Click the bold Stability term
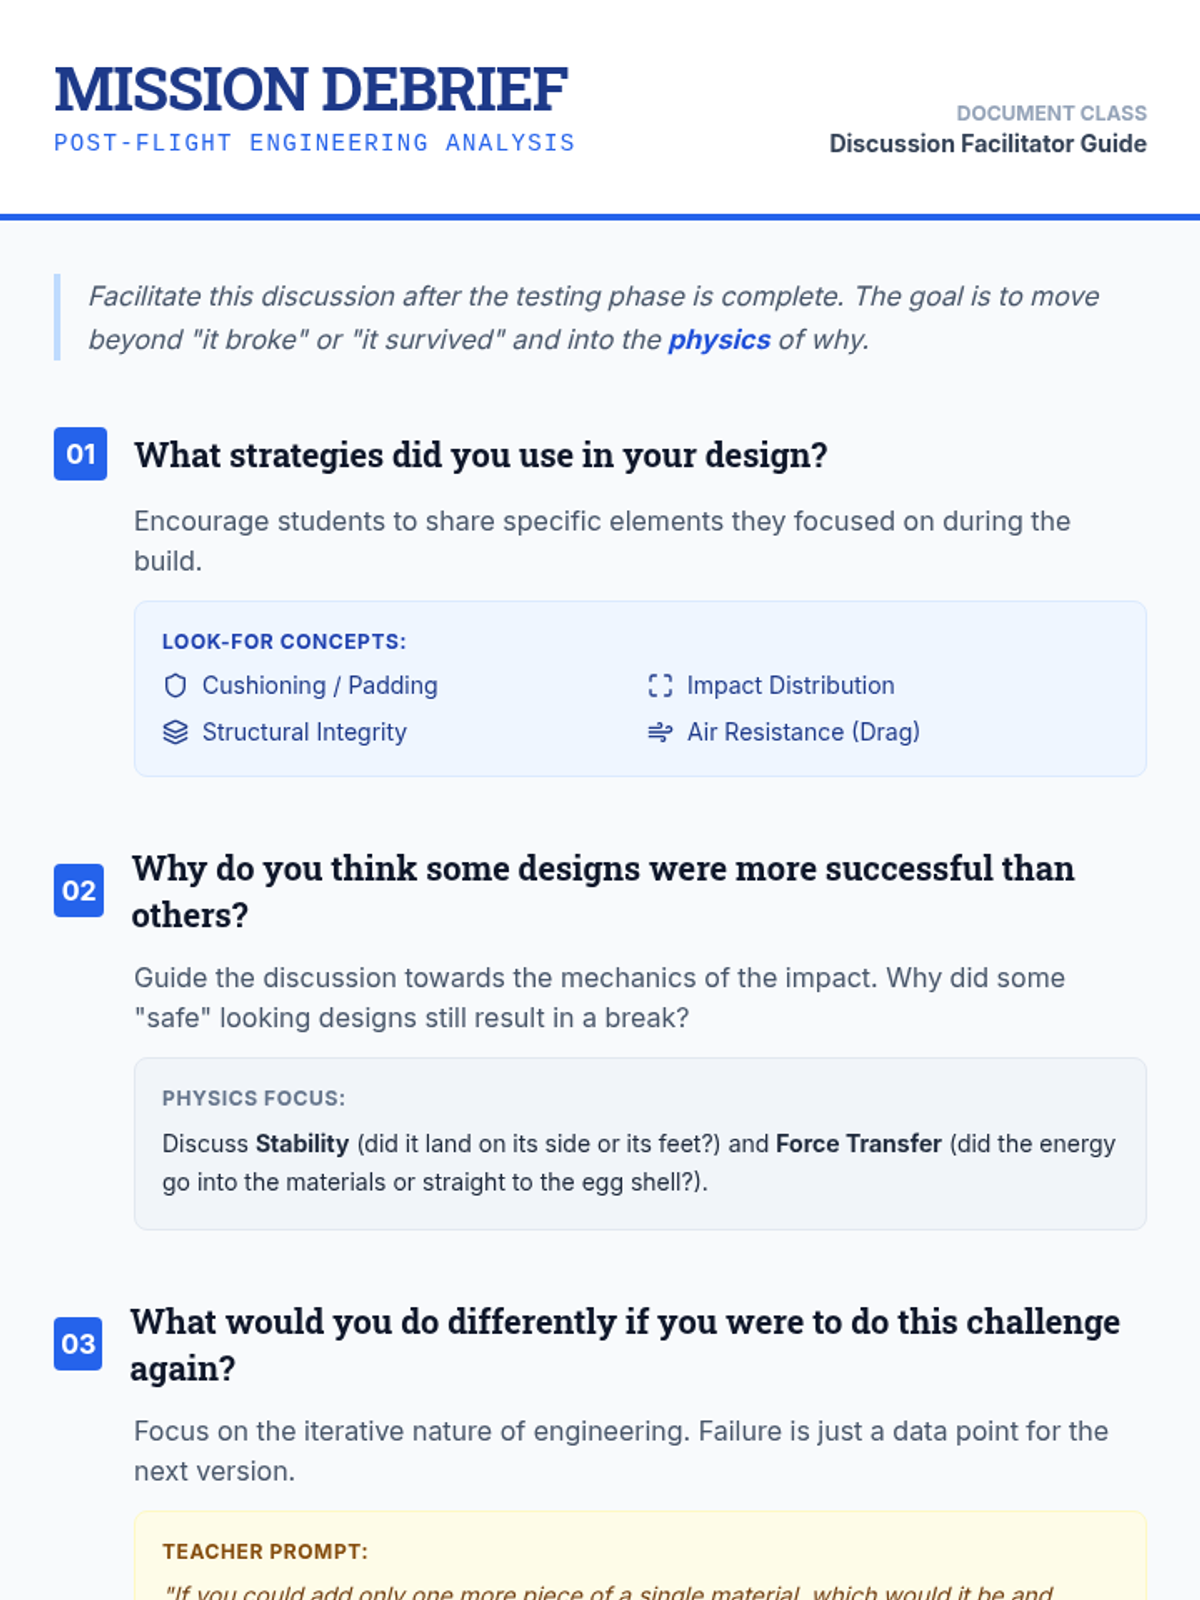1200x1600 pixels. click(x=302, y=1144)
